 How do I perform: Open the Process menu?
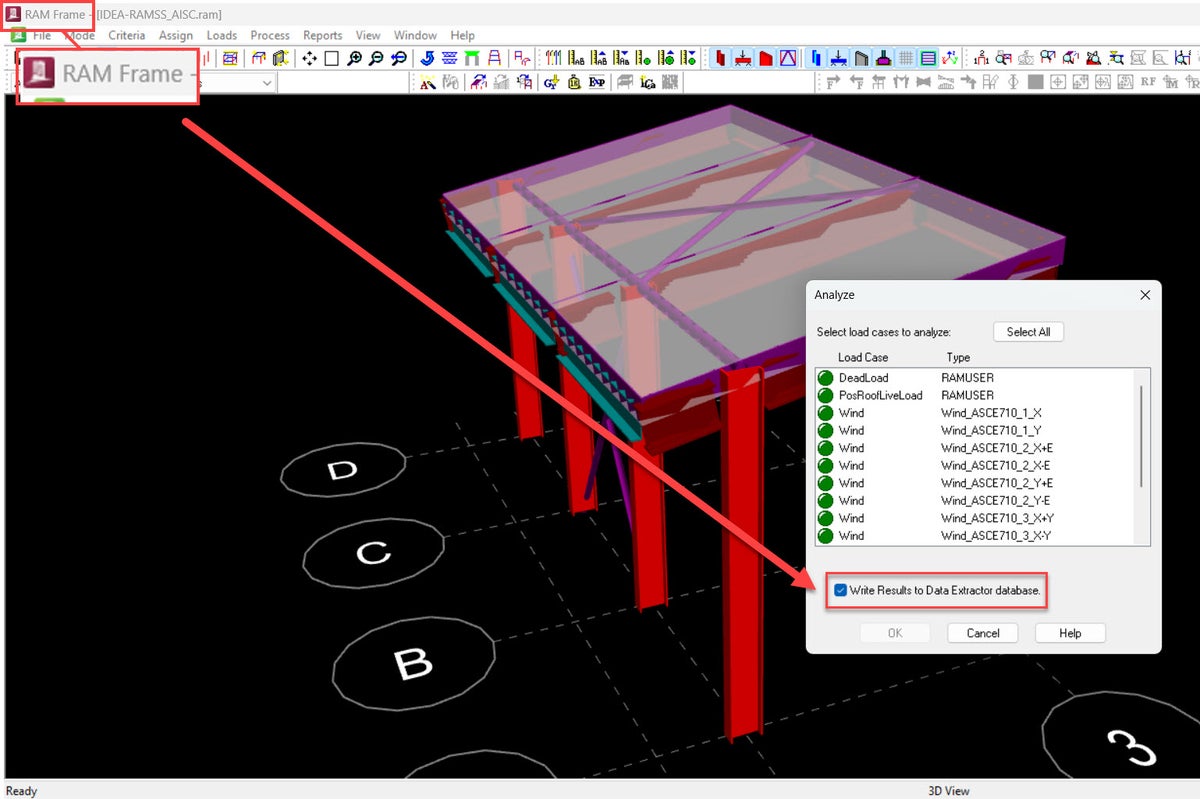[x=270, y=35]
